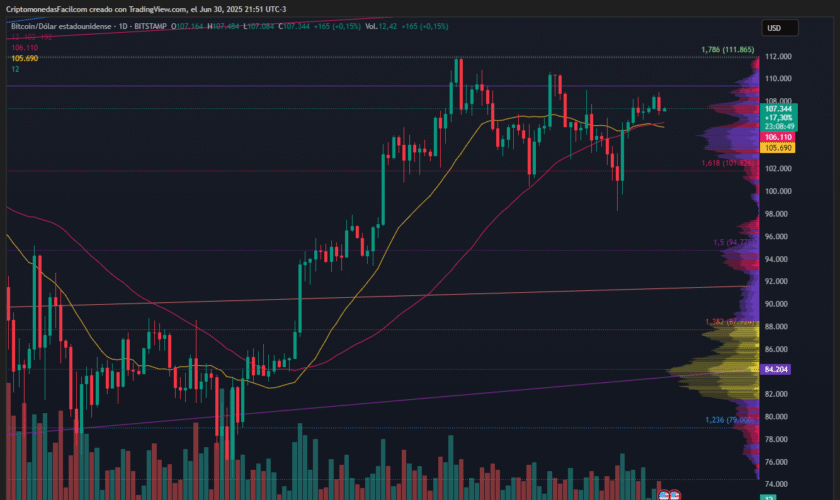840x500 pixels.
Task: Click the CriptomonedasFacilcom TradingView attribution text
Action: [x=146, y=9]
